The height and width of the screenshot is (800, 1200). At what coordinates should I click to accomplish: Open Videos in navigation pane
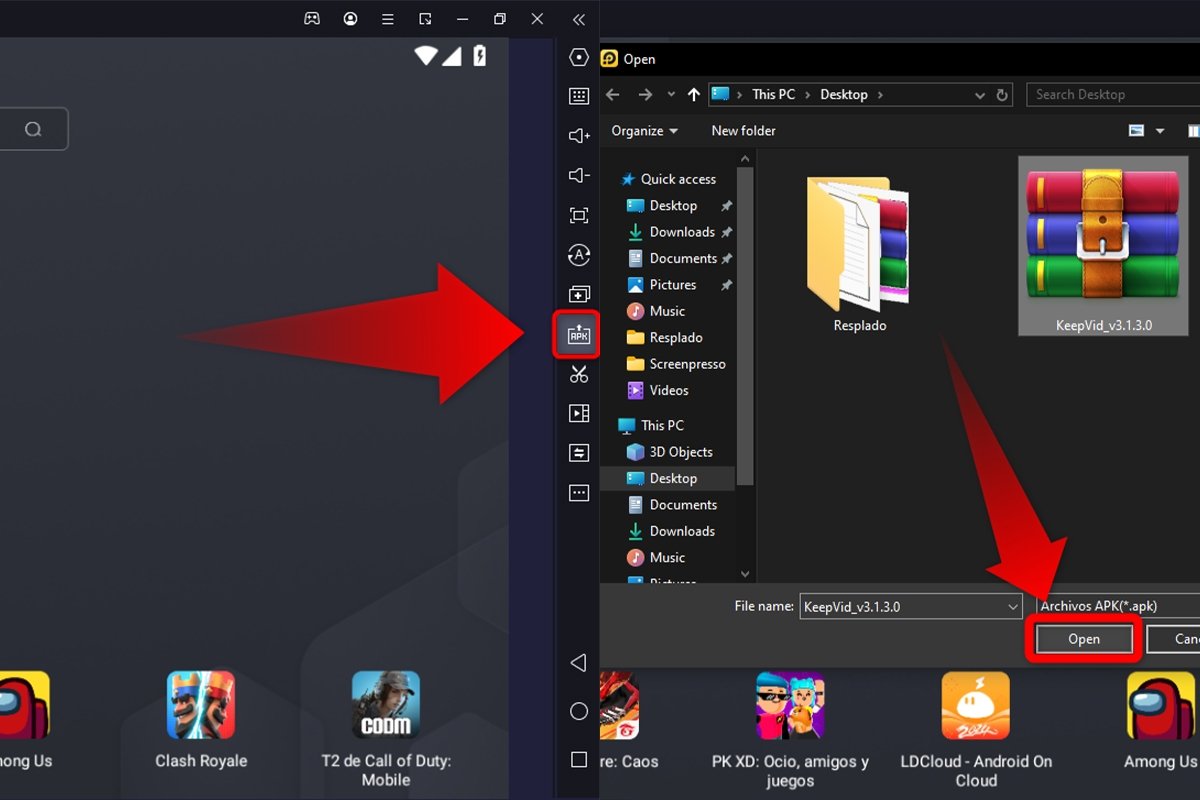pos(669,391)
